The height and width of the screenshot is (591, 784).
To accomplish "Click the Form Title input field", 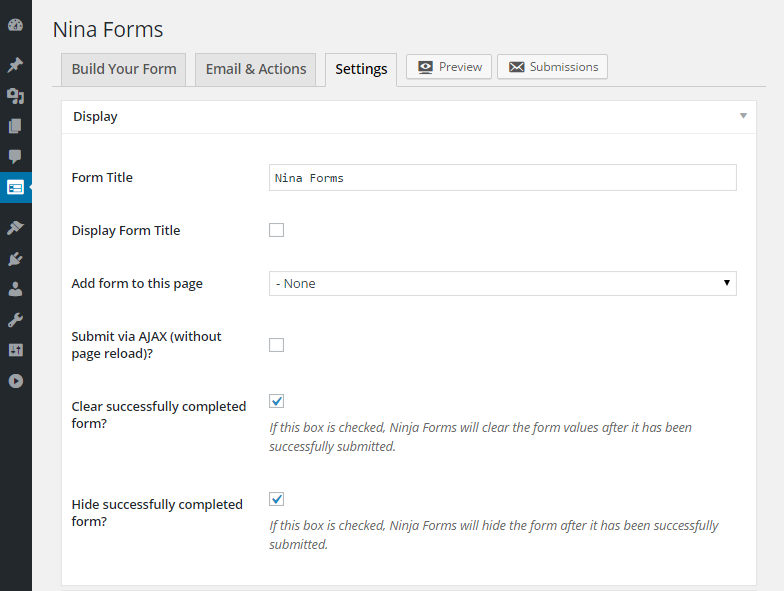I will click(502, 178).
